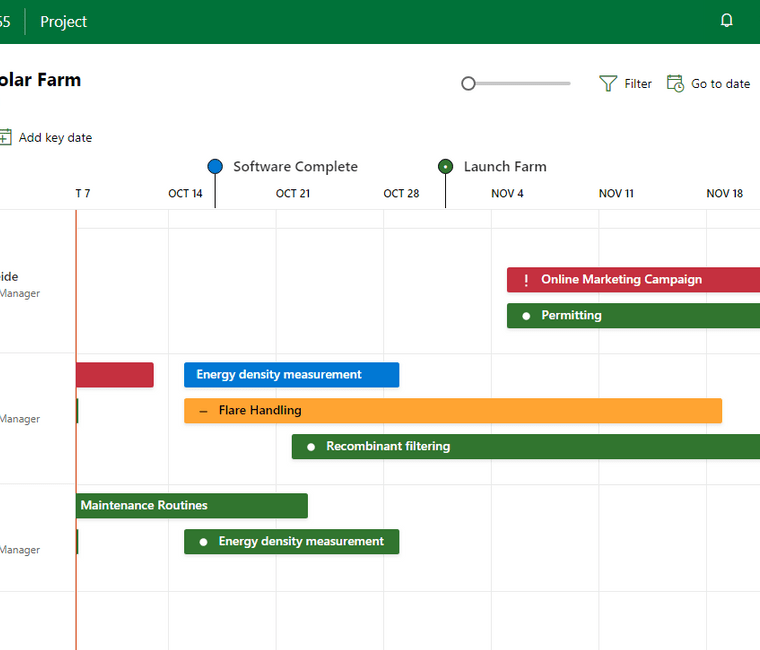Click the Filter funnel icon

pos(608,84)
